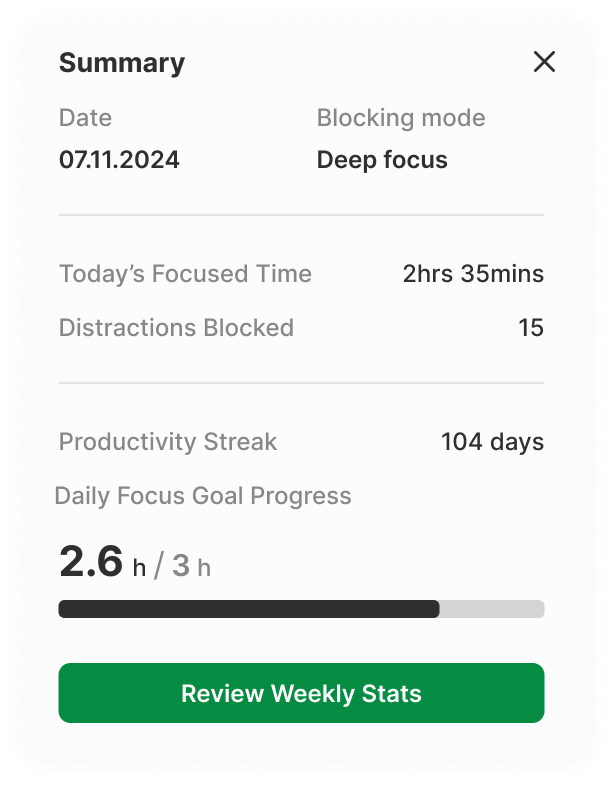The image size is (615, 788).
Task: Close the Summary panel with the X icon
Action: 544,62
